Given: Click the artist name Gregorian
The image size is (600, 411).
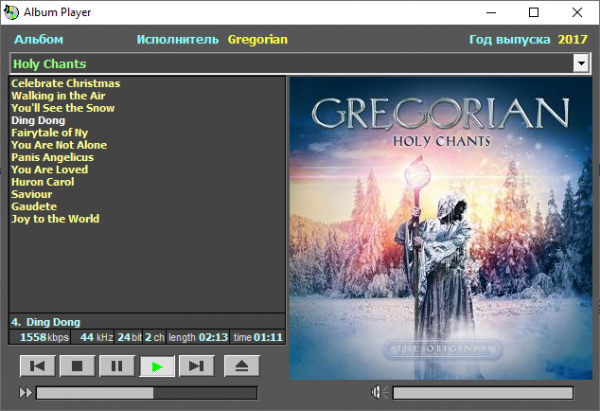Looking at the screenshot, I should point(258,39).
